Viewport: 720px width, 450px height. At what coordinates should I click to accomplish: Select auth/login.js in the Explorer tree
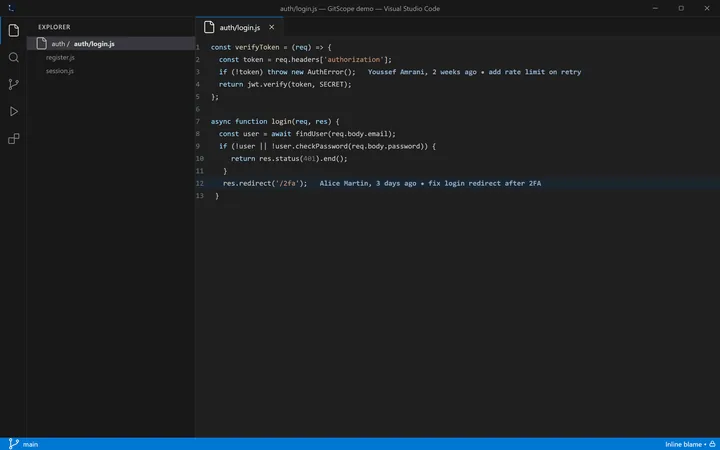click(111, 44)
